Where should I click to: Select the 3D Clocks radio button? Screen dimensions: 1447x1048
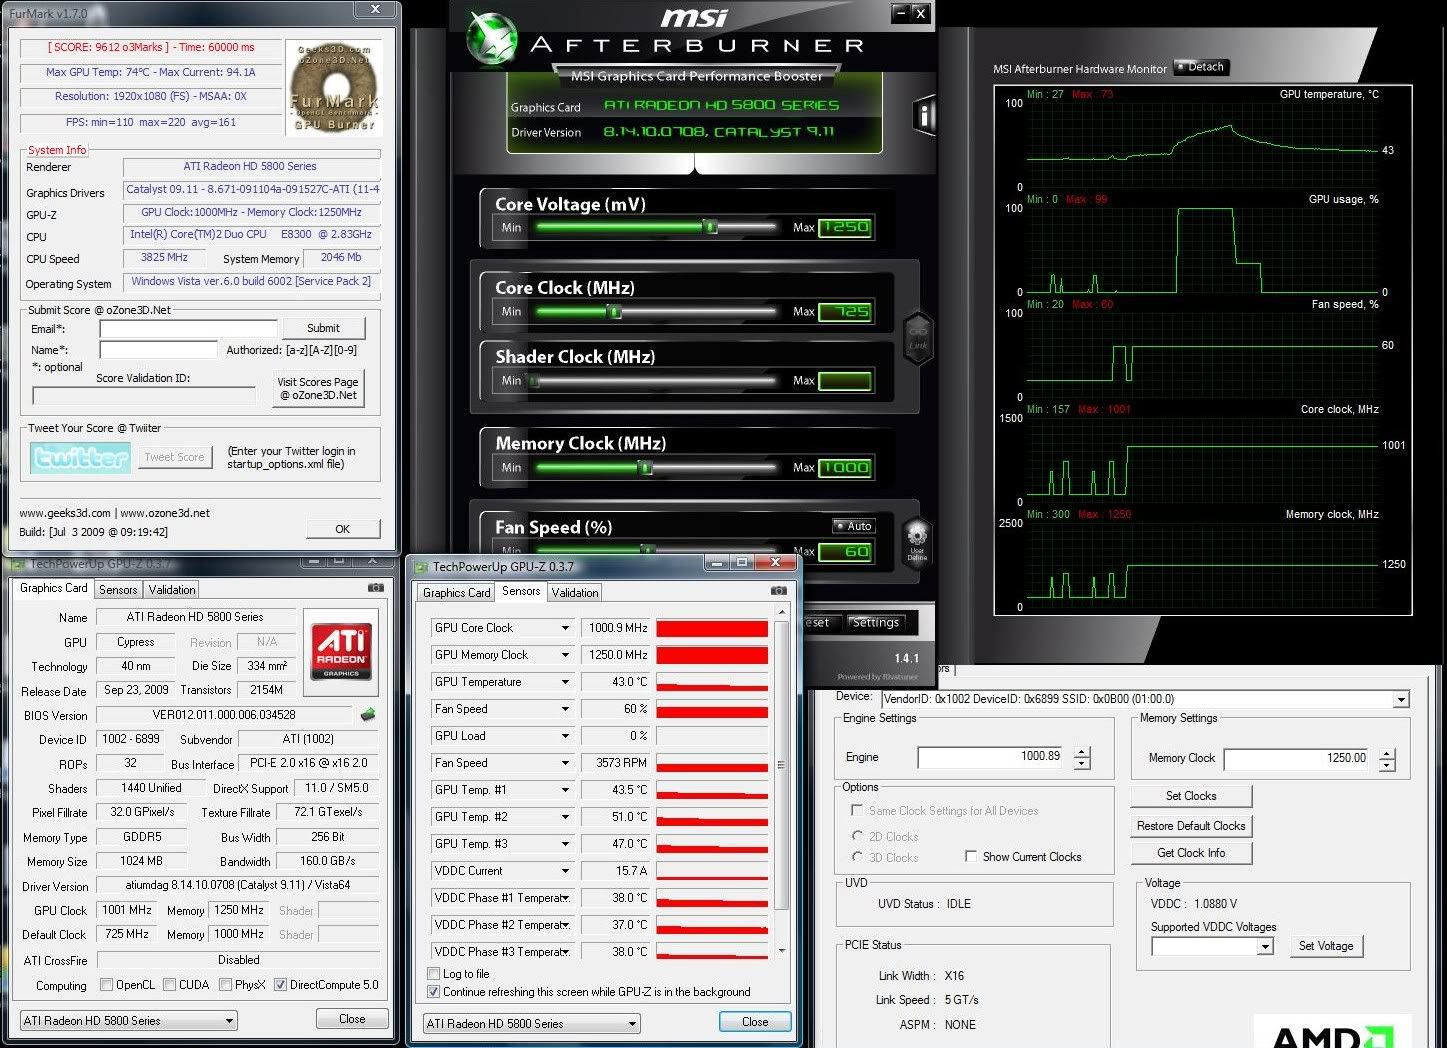pos(858,857)
